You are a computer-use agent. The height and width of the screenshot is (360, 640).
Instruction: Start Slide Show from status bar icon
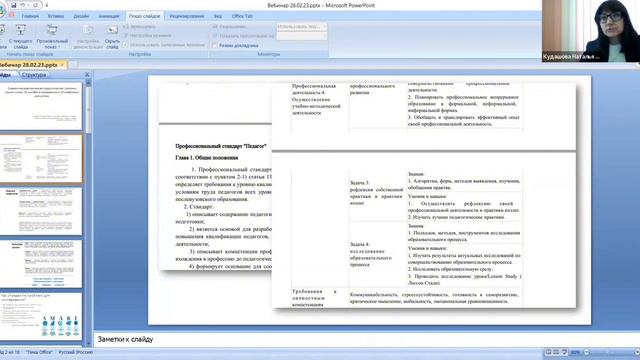coord(564,352)
